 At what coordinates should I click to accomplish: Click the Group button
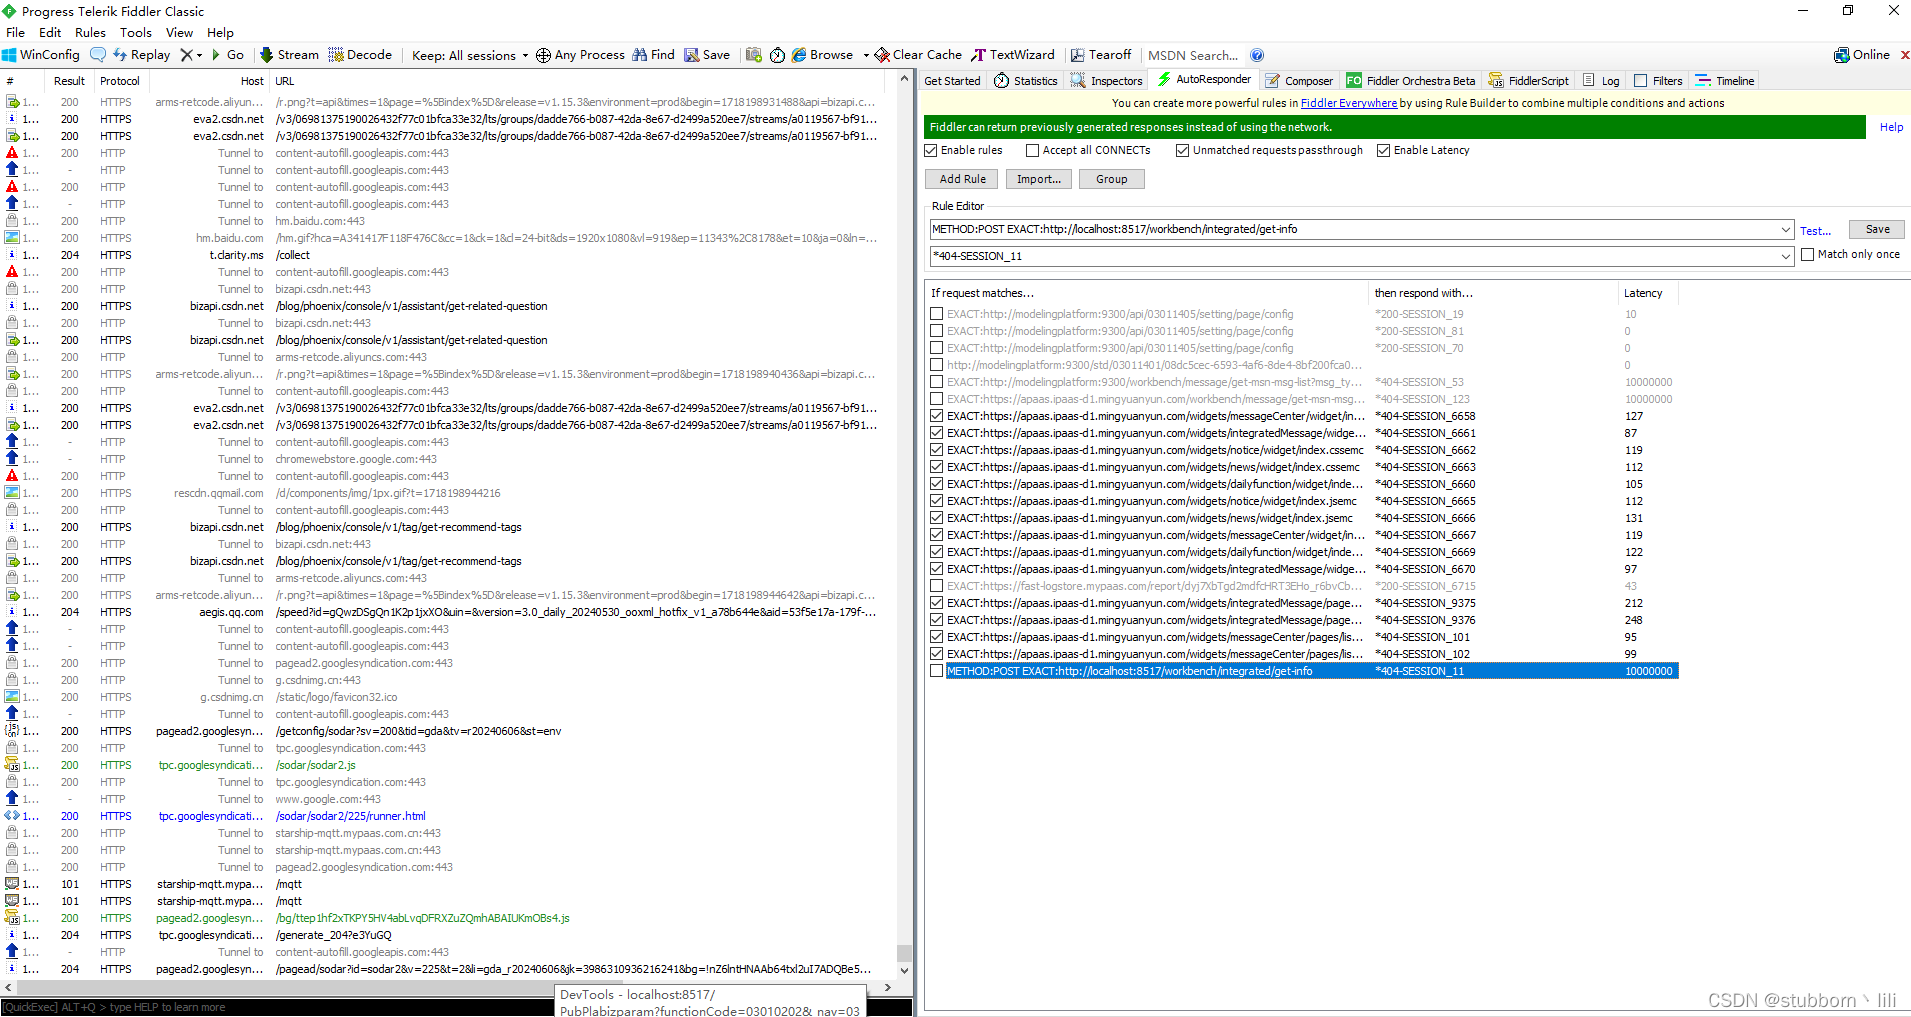(1111, 179)
